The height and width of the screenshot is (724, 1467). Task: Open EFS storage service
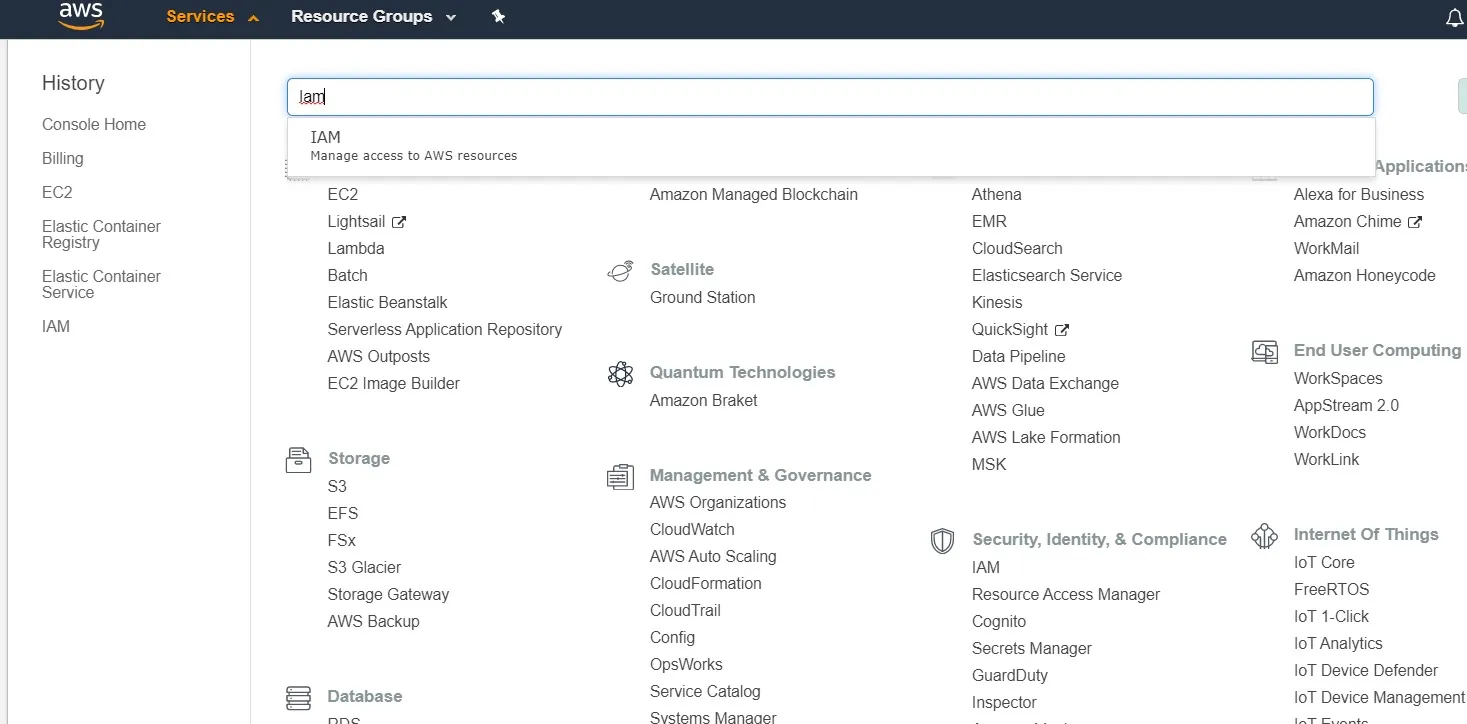point(343,513)
